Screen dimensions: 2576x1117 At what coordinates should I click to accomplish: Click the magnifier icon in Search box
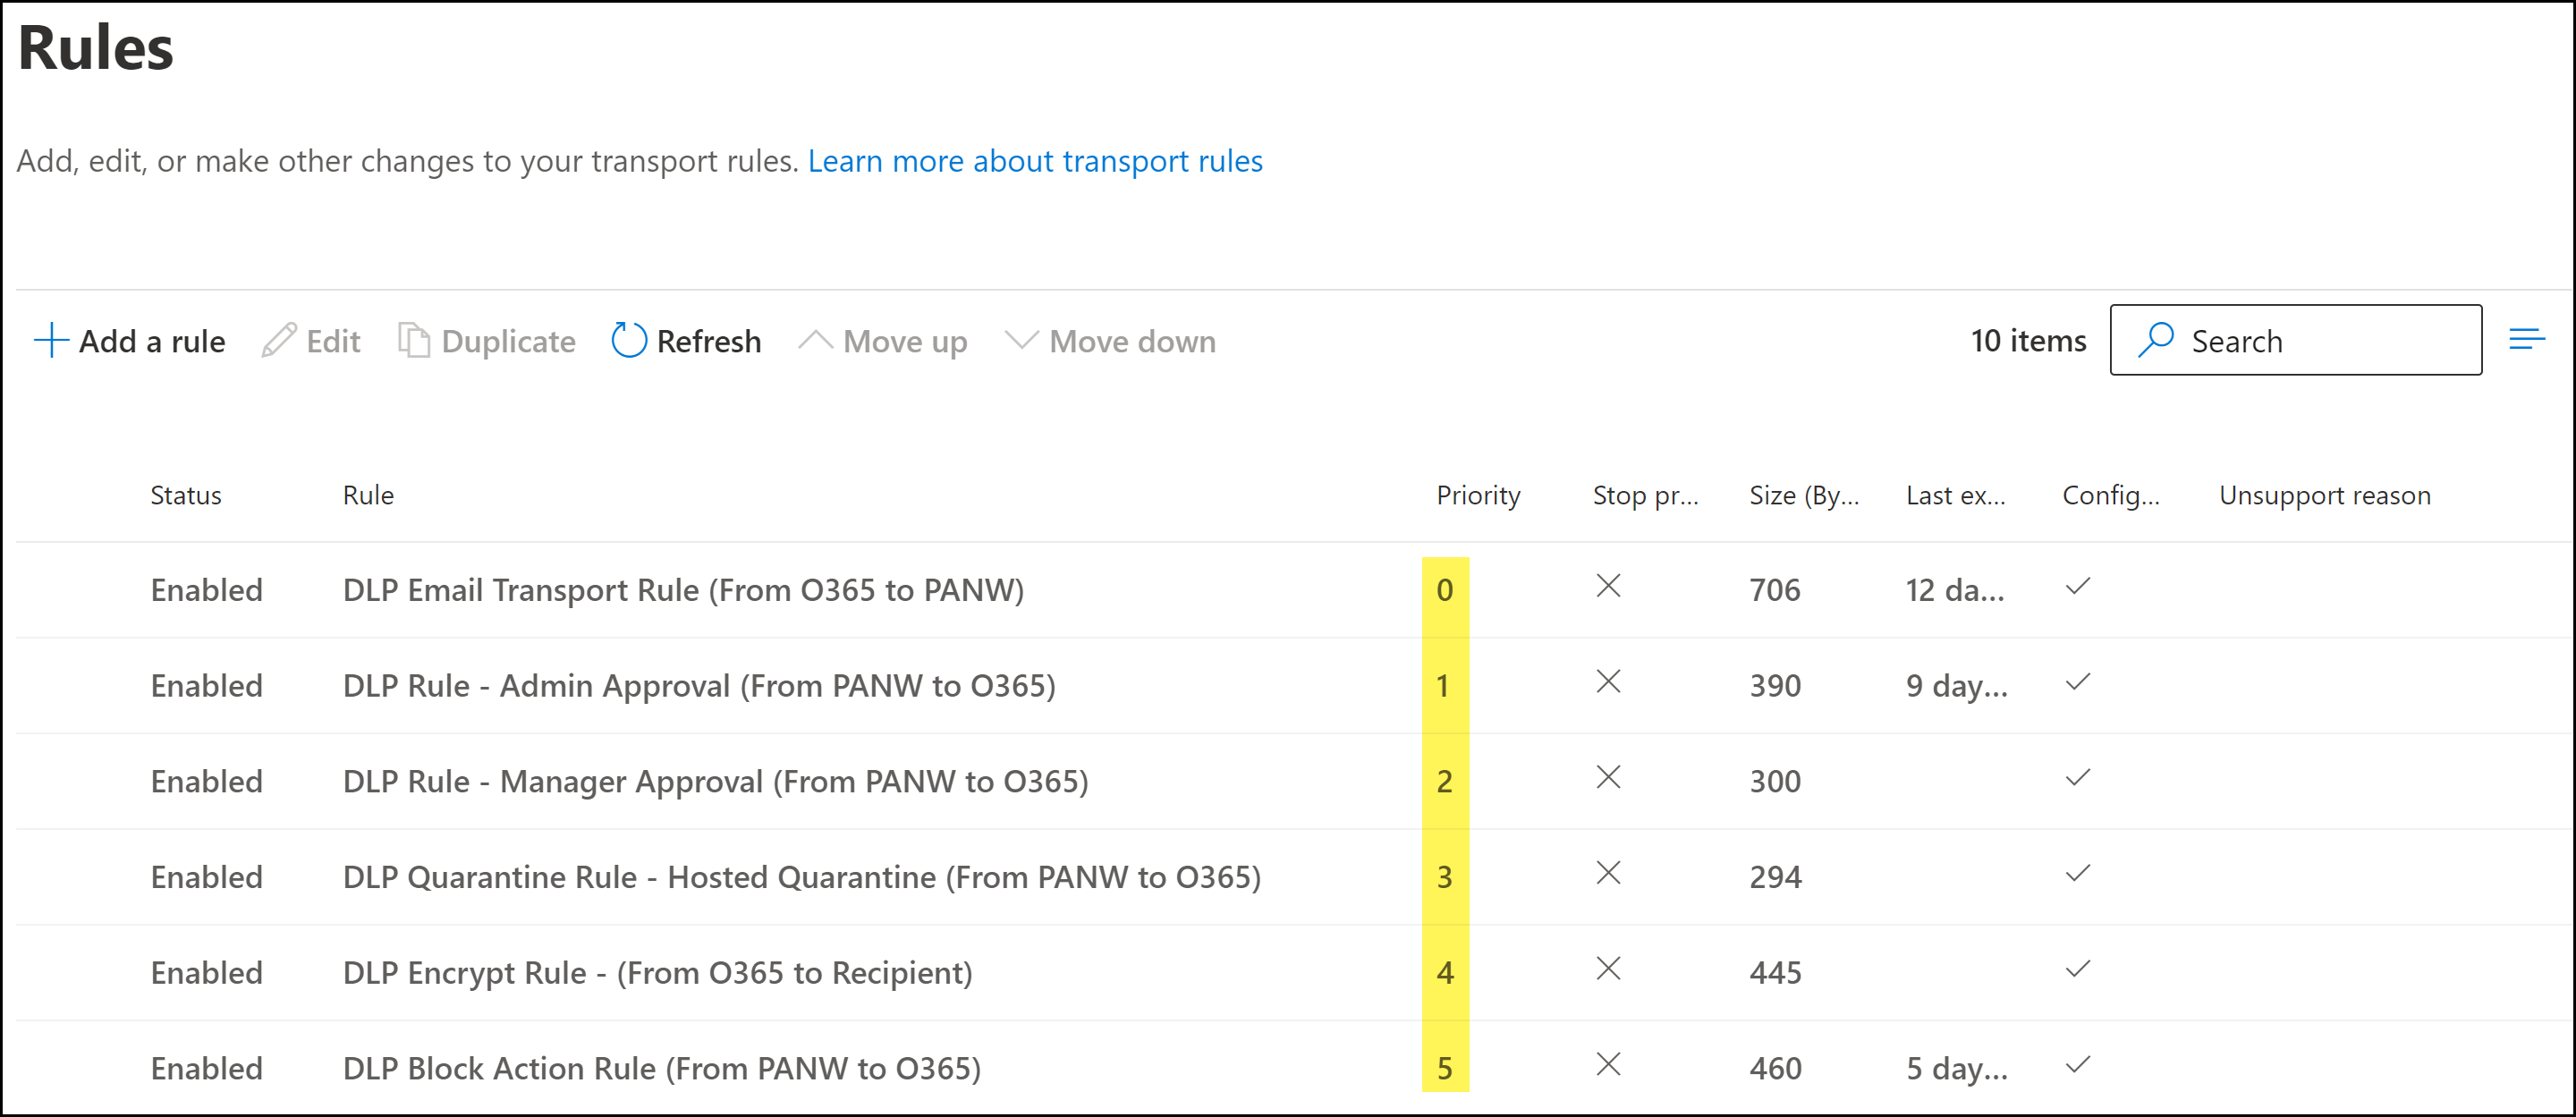[2156, 340]
